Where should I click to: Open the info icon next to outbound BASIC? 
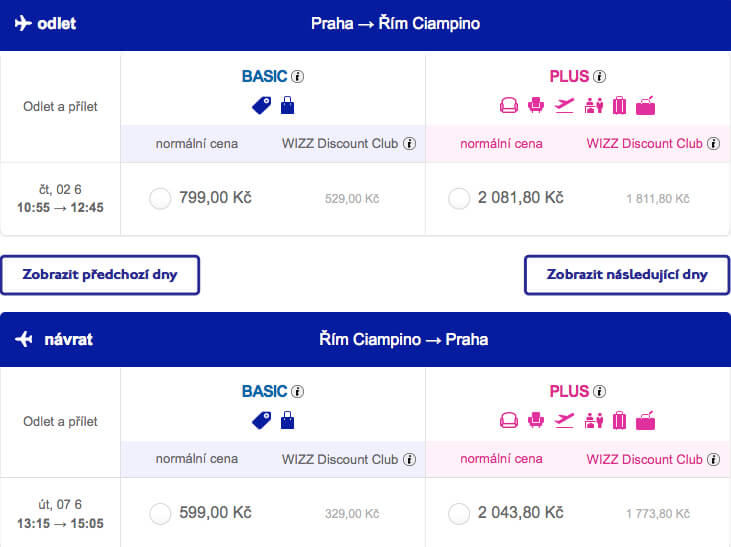(297, 76)
